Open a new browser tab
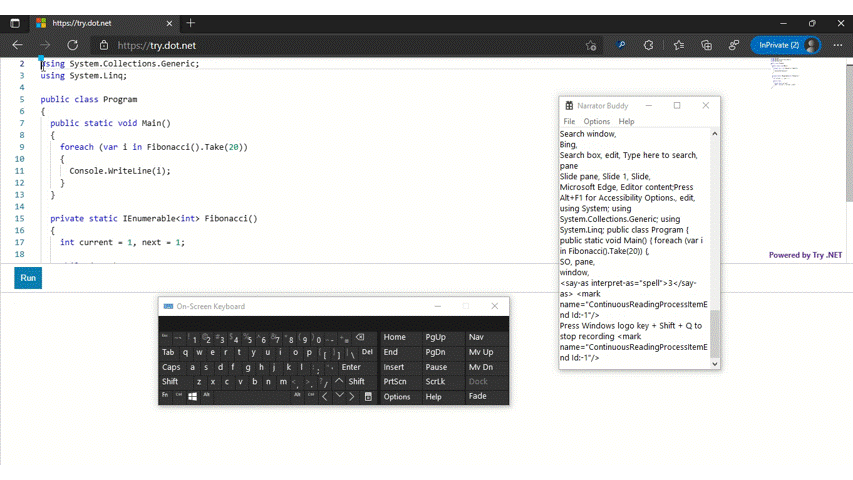The height and width of the screenshot is (480, 853). point(190,23)
